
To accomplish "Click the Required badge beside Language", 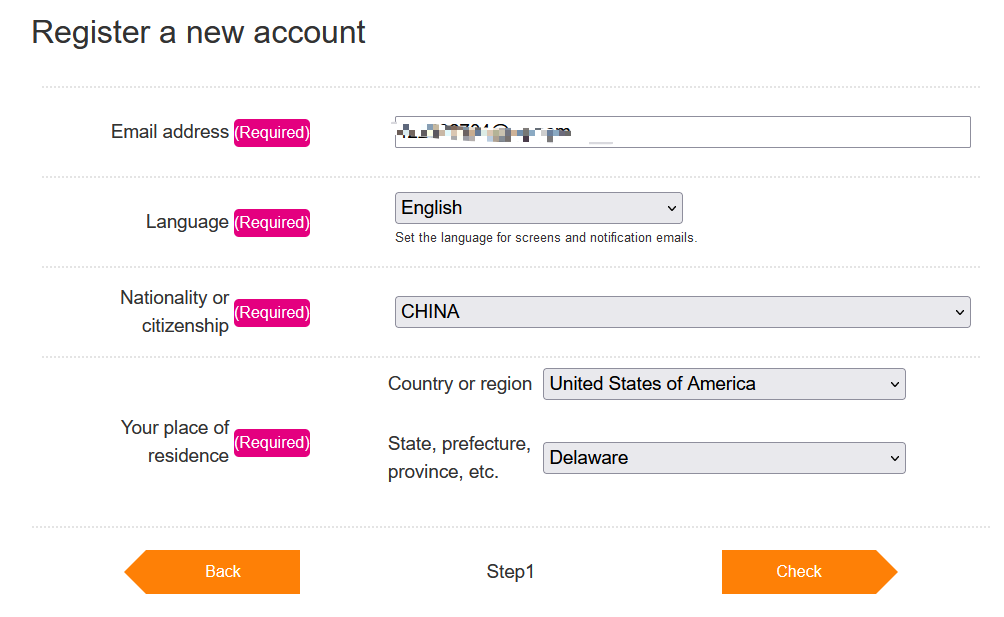I will tap(272, 223).
